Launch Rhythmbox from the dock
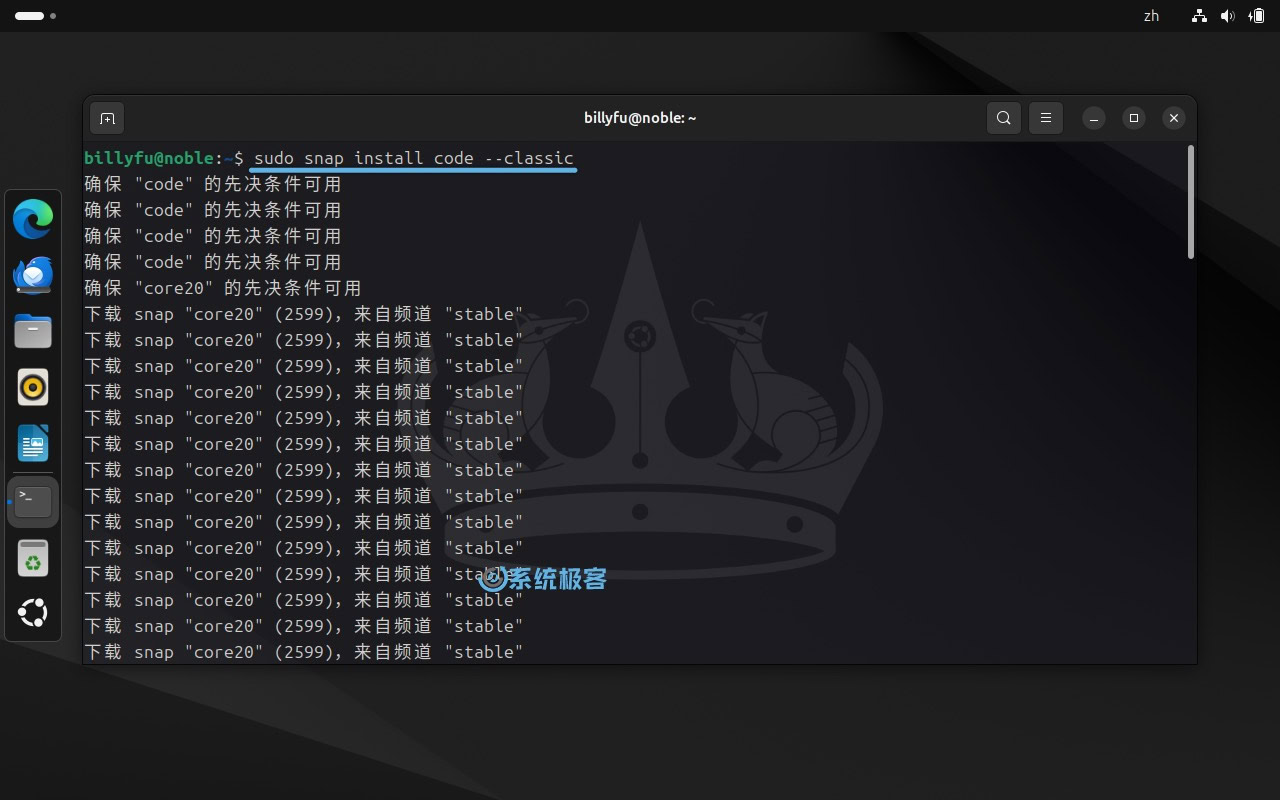This screenshot has width=1280, height=800. 33,387
